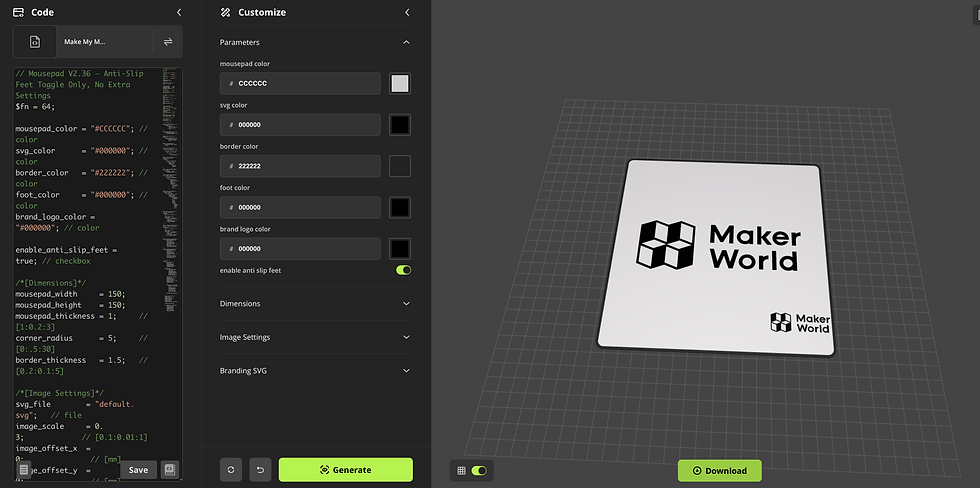Image resolution: width=980 pixels, height=488 pixels.
Task: Open the foot color swatch
Action: pos(400,207)
